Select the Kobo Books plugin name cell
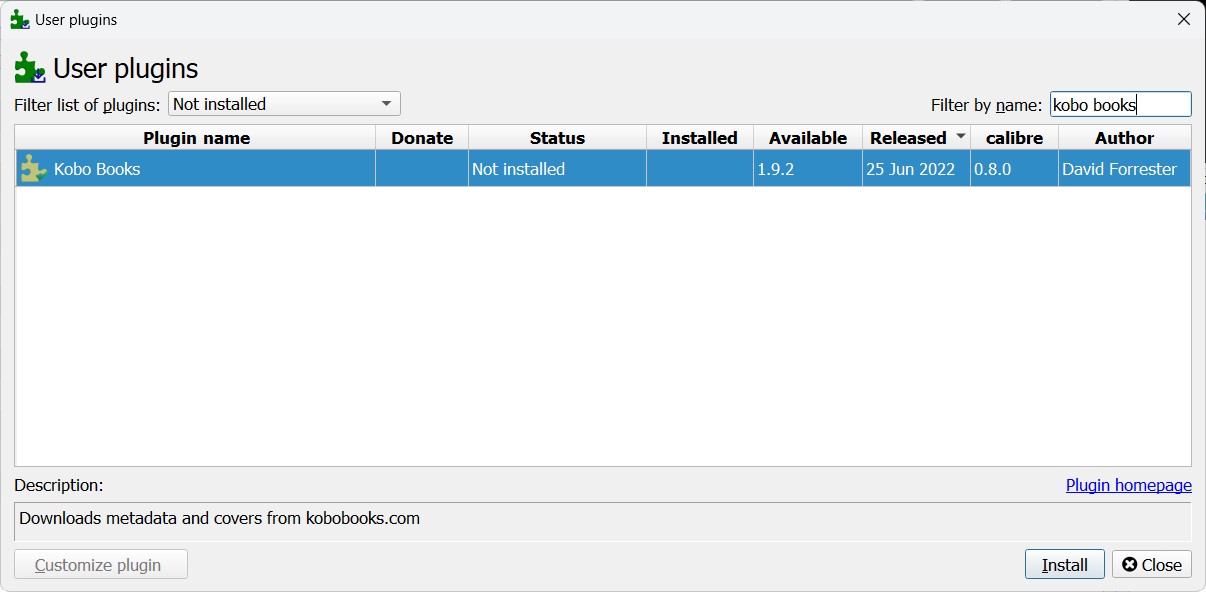The image size is (1206, 592). pos(196,169)
